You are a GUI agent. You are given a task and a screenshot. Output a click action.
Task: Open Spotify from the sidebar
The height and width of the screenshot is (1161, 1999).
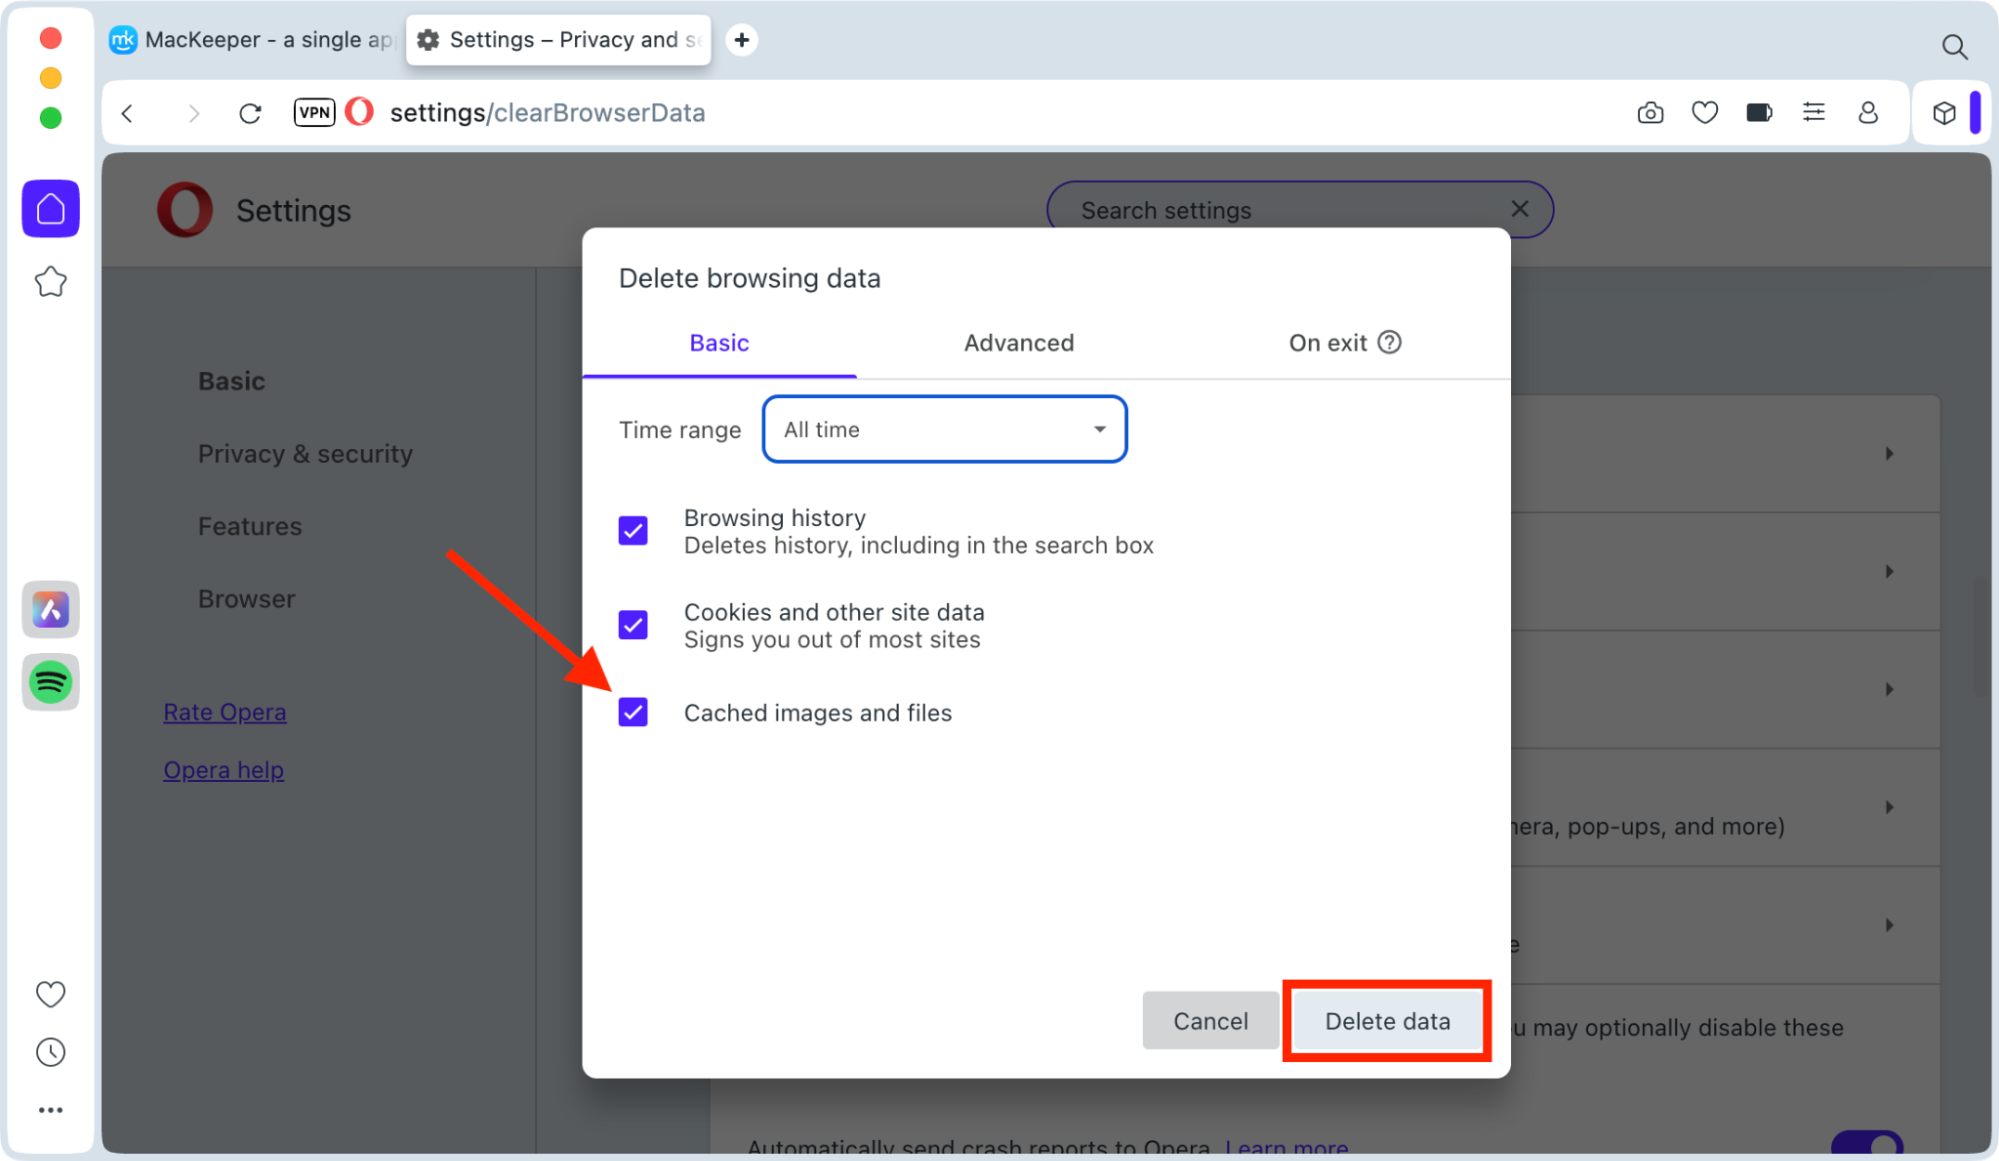coord(50,682)
